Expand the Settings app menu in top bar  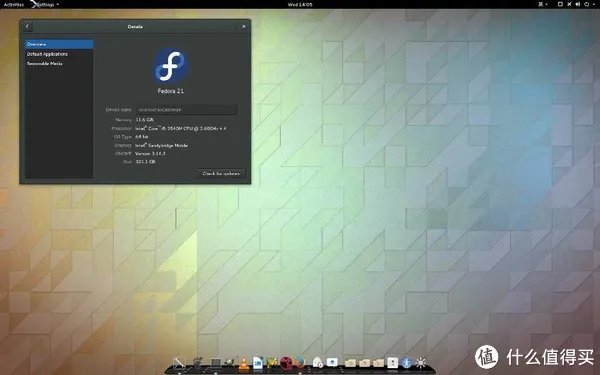pos(45,4)
